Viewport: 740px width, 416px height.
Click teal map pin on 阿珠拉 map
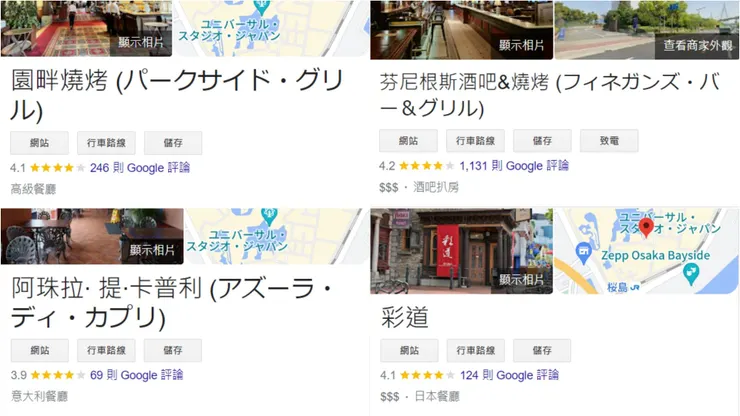click(x=269, y=217)
